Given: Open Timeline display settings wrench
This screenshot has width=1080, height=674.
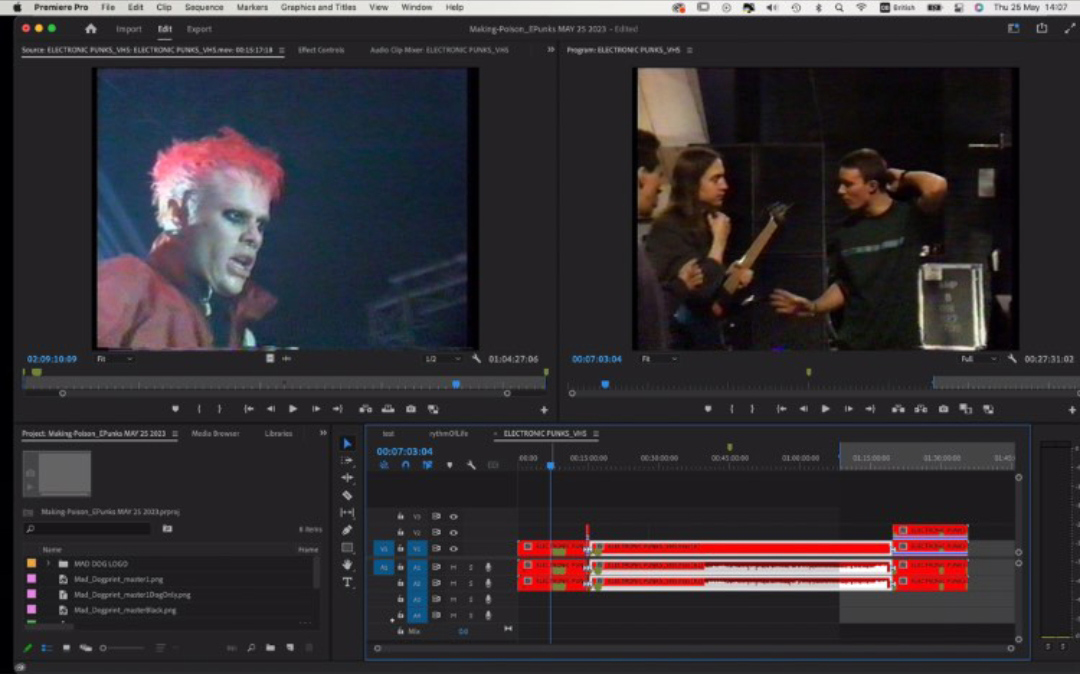Looking at the screenshot, I should pyautogui.click(x=471, y=465).
